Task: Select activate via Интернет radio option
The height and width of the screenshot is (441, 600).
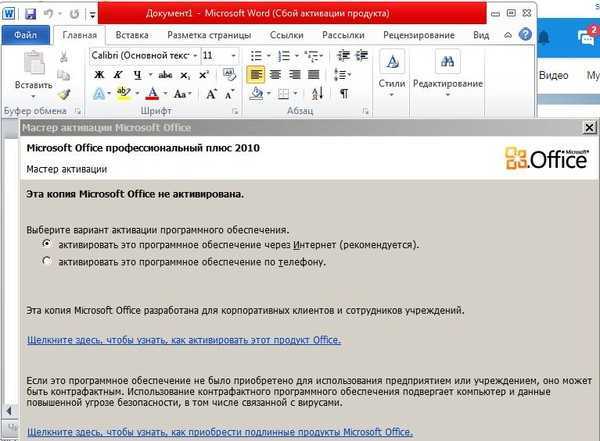Action: click(47, 243)
